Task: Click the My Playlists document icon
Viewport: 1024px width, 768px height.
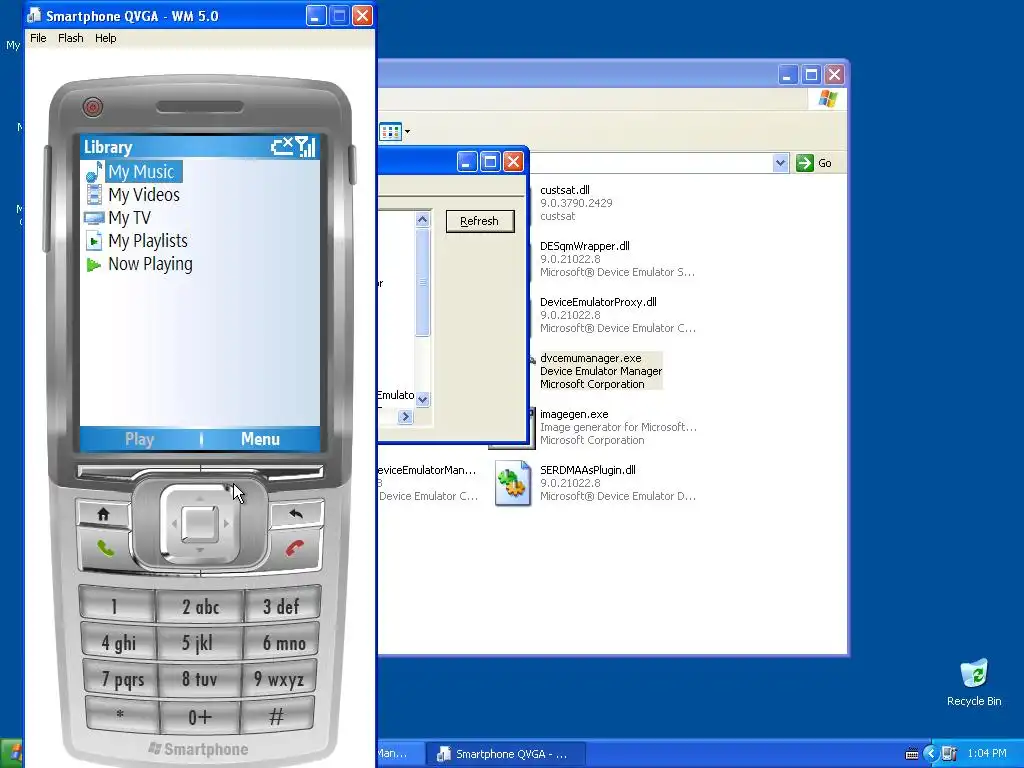Action: [94, 241]
